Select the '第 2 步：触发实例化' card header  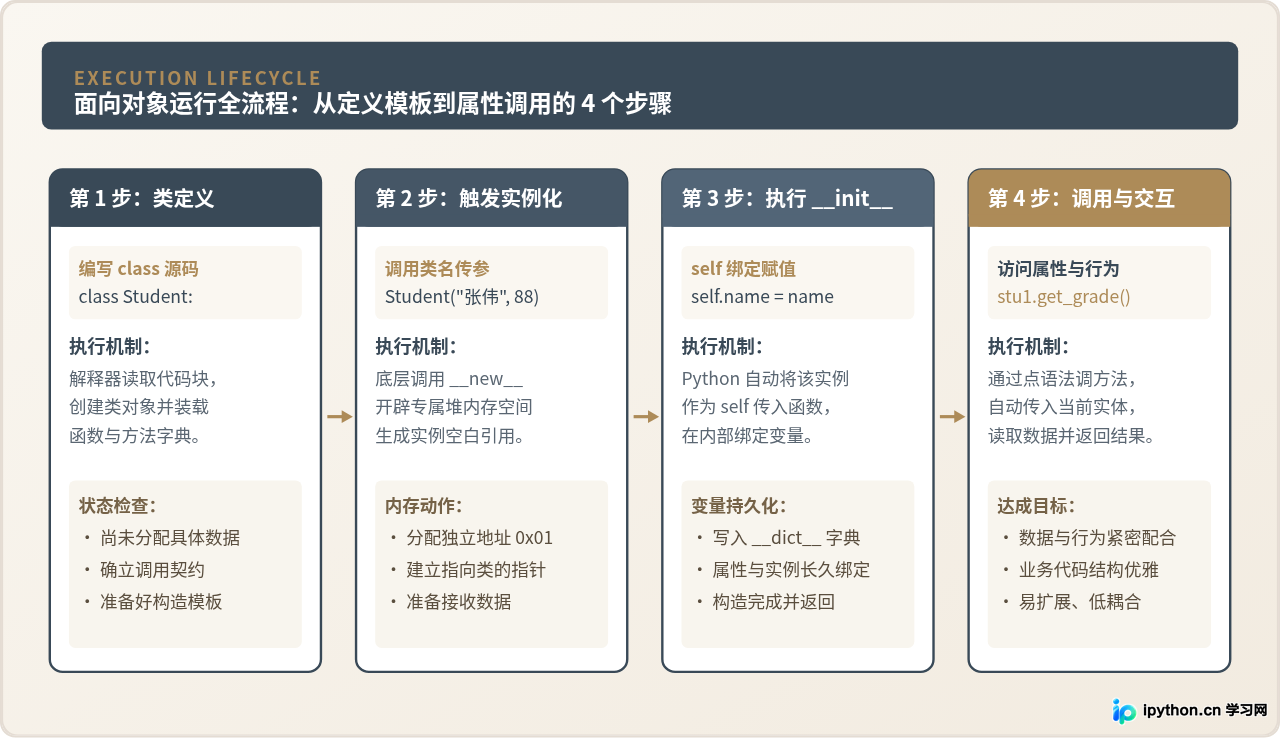492,198
